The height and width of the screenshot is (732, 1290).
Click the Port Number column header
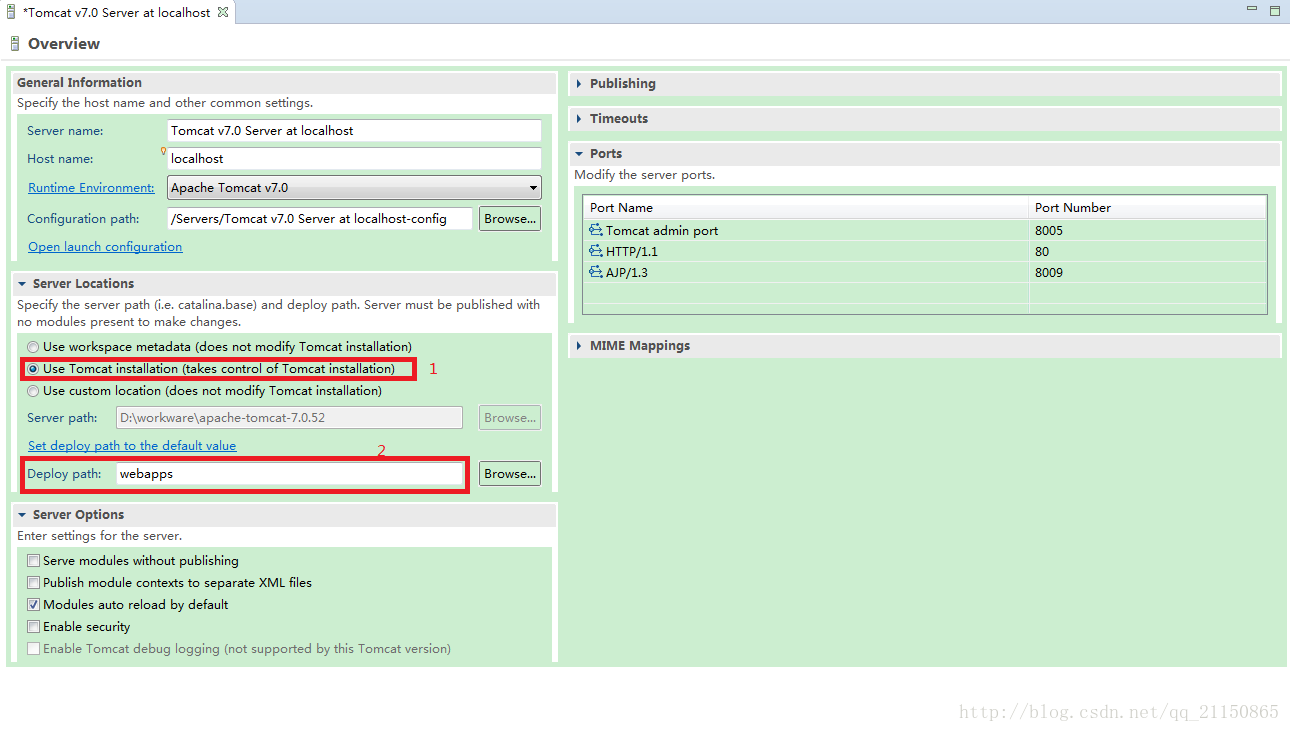(x=1148, y=208)
